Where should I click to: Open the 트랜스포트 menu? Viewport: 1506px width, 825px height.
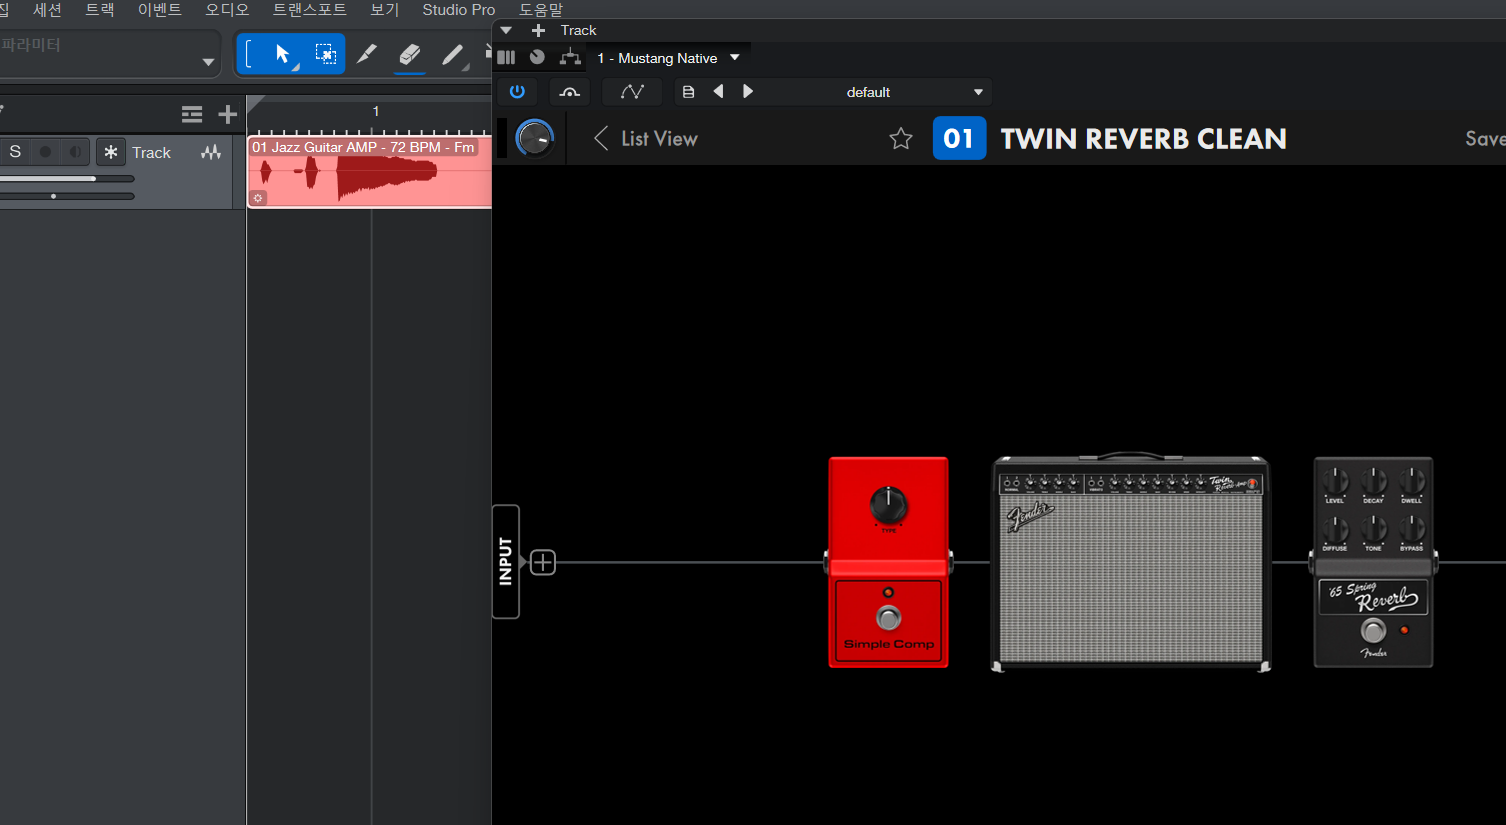click(x=309, y=10)
